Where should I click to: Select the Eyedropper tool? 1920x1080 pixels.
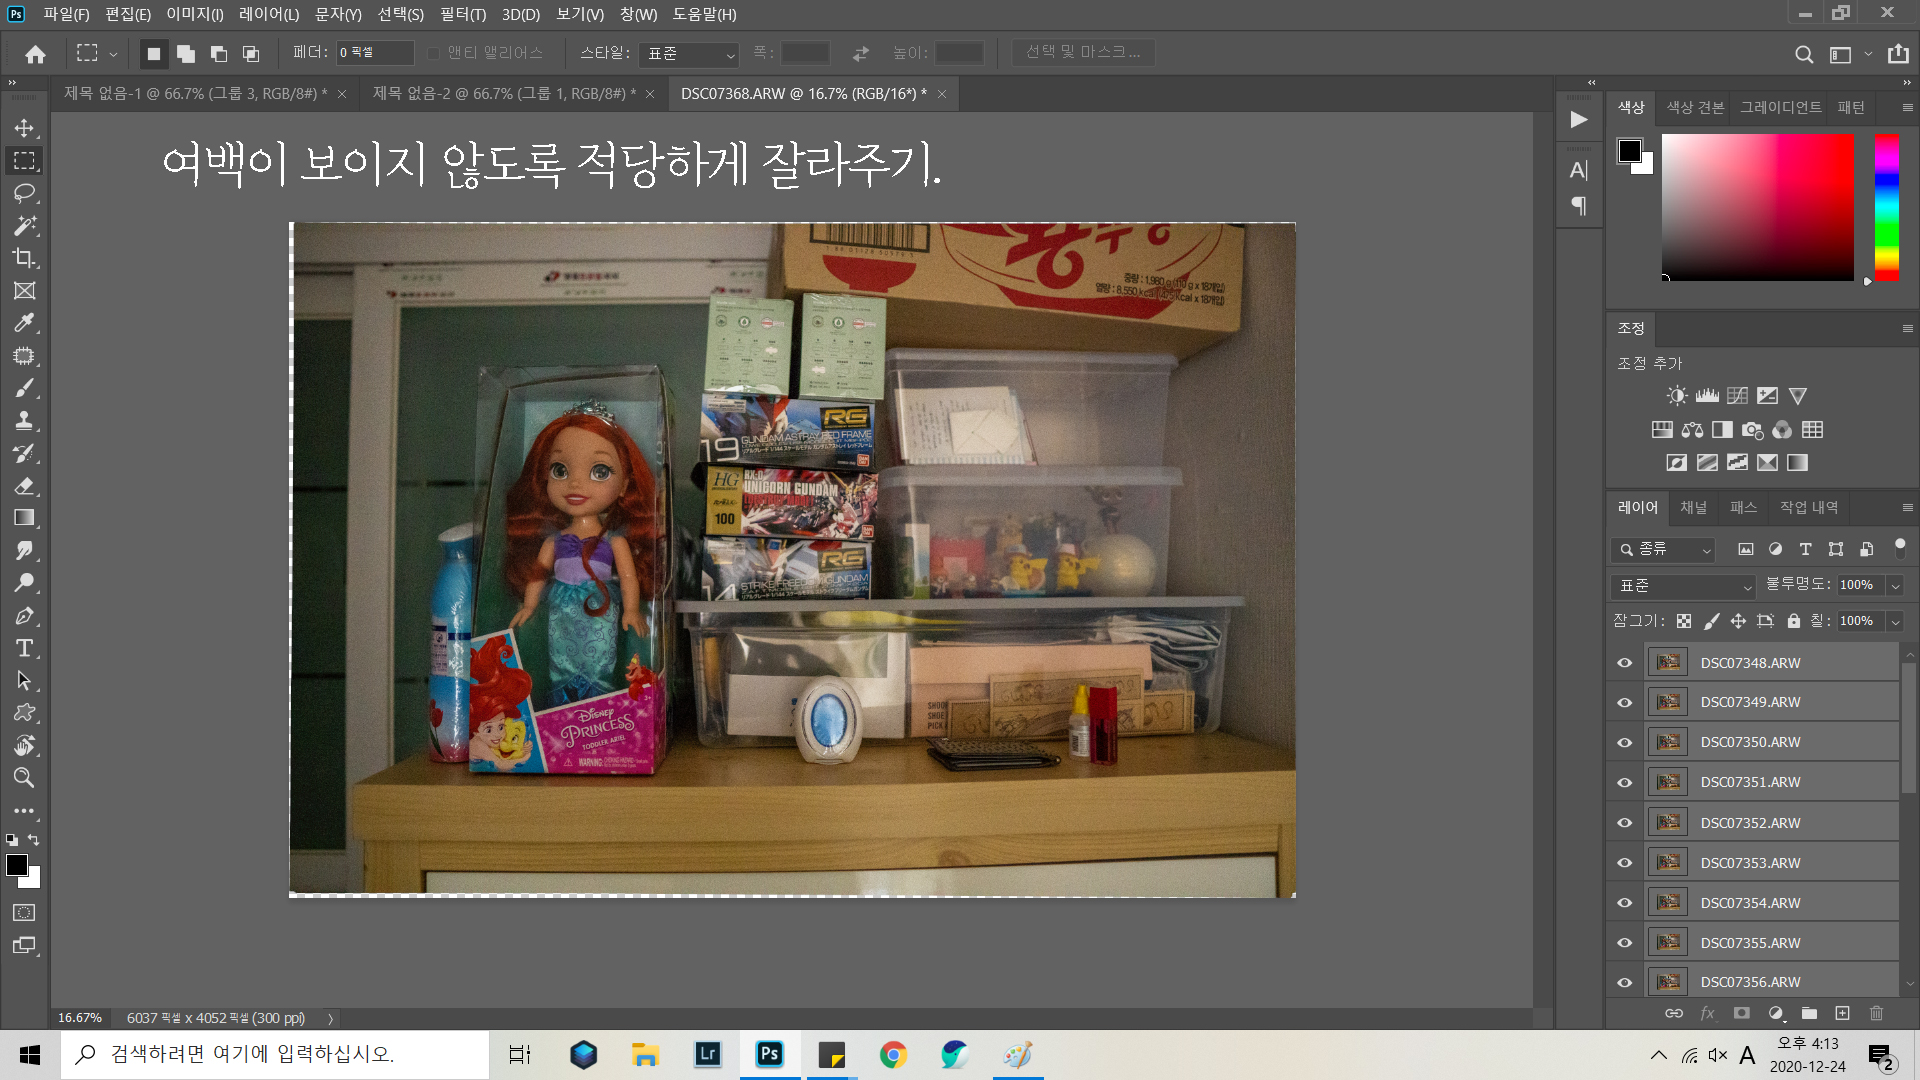coord(24,323)
